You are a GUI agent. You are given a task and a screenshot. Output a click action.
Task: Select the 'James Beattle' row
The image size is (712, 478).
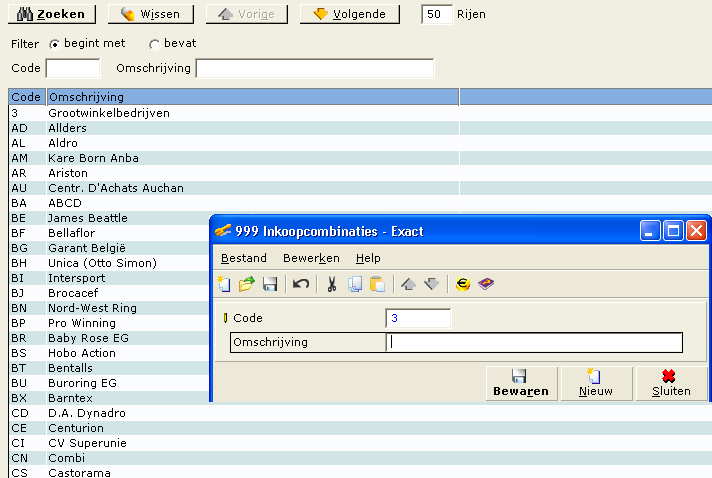[x=109, y=218]
